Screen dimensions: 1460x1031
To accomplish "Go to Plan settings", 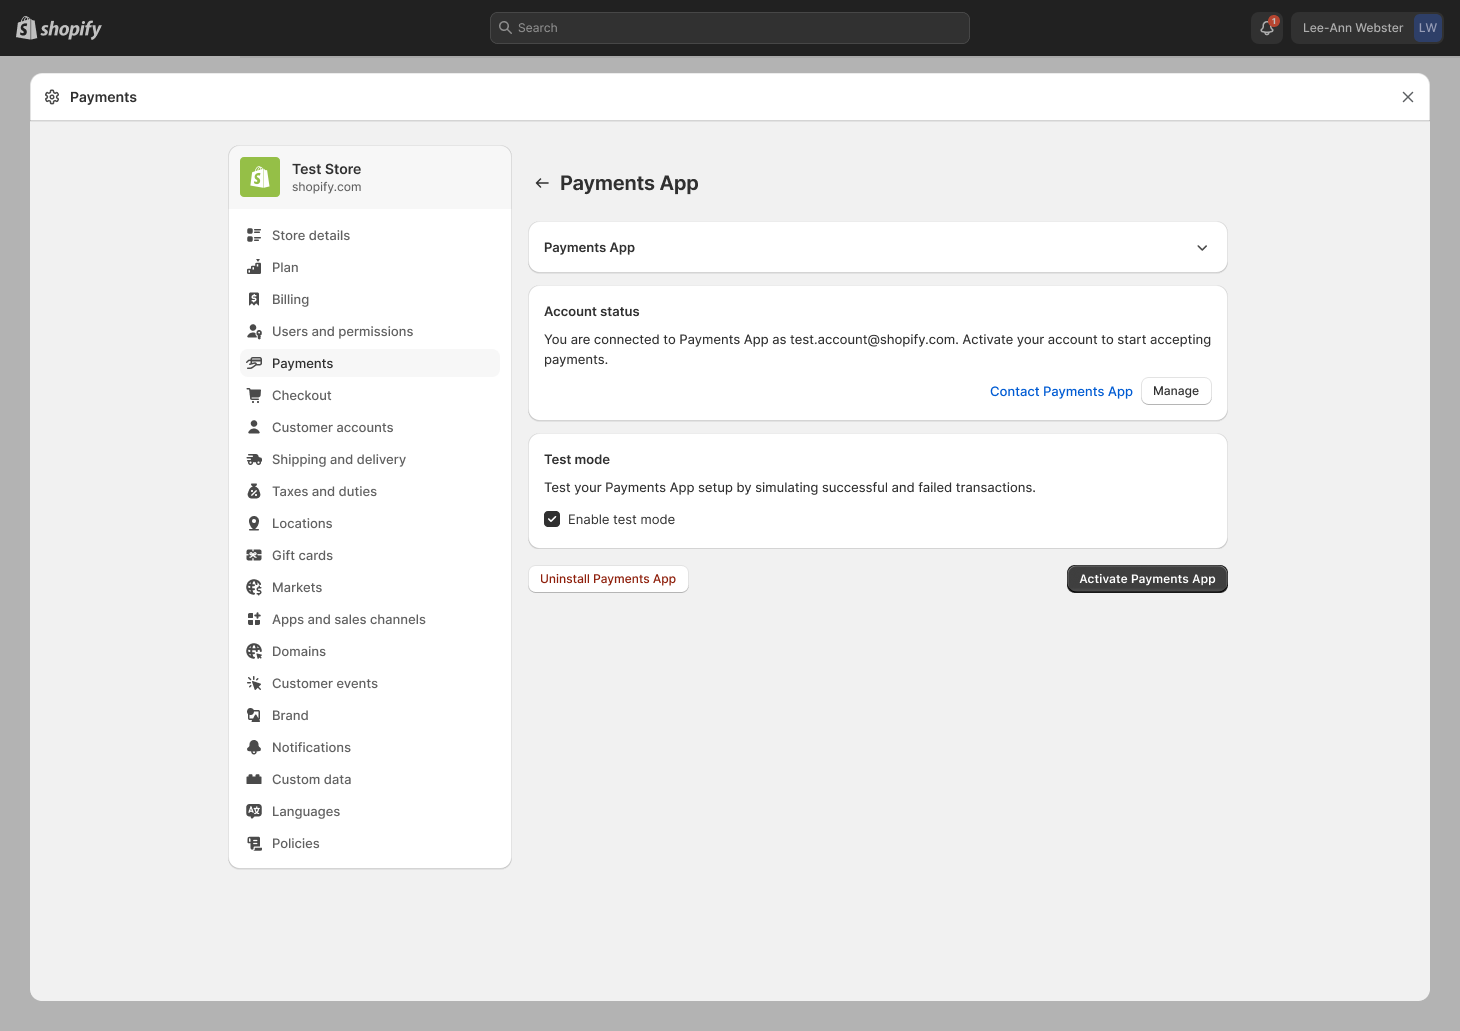I will [370, 267].
